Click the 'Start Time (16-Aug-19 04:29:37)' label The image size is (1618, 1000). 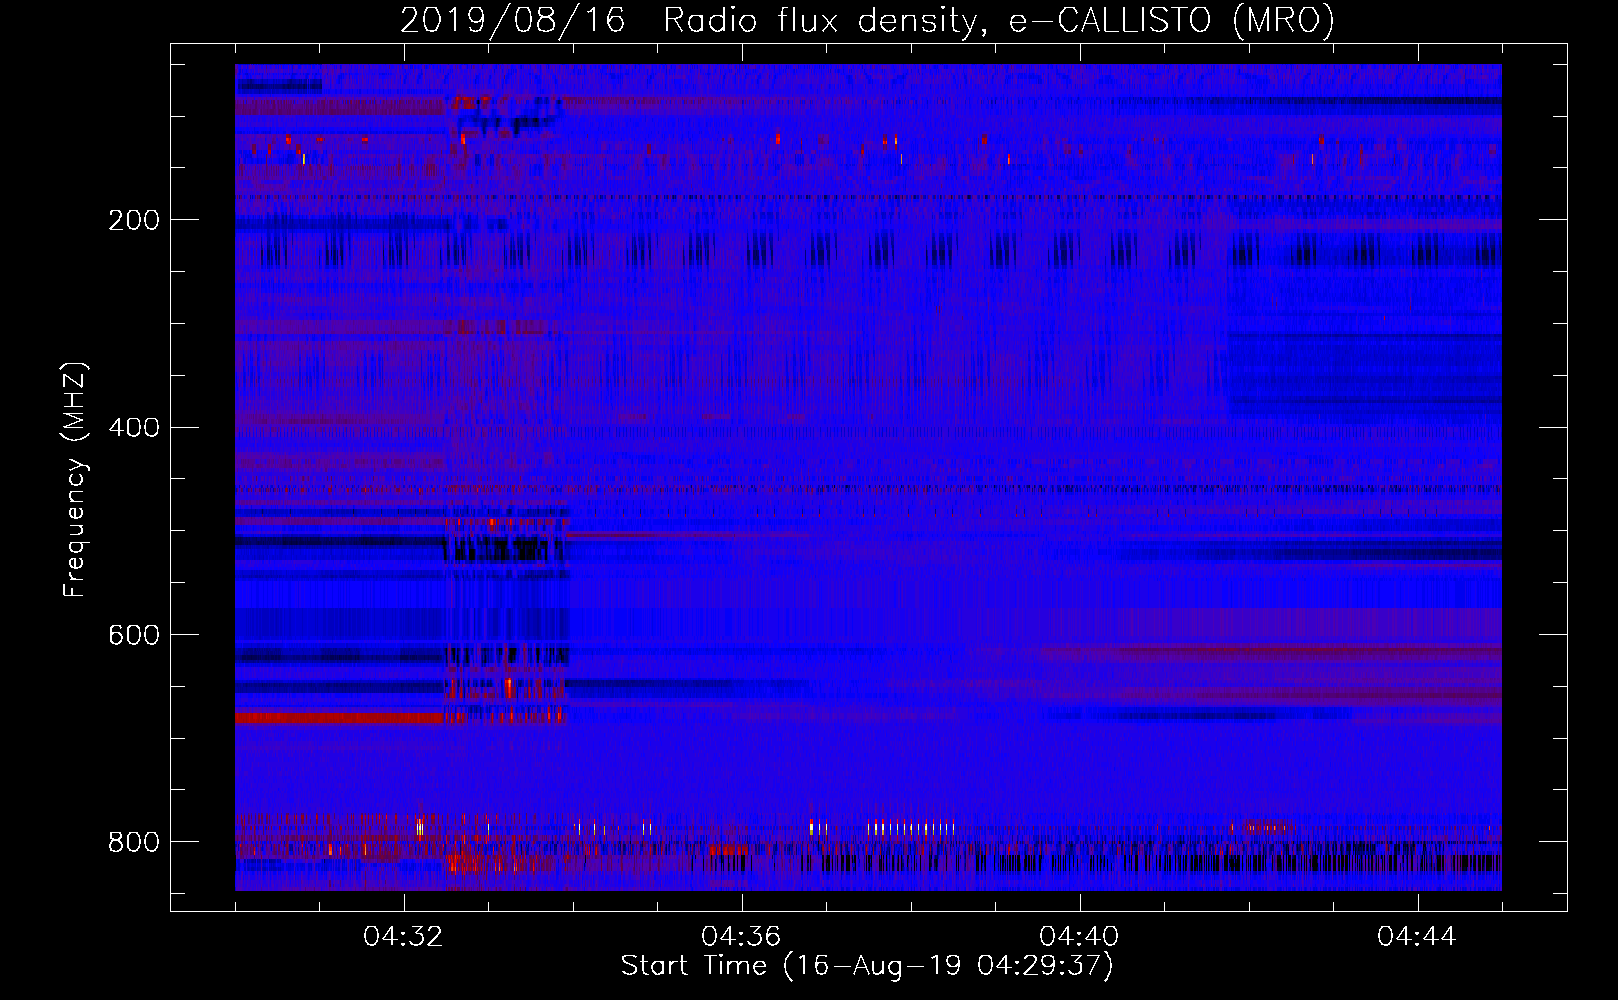click(x=867, y=966)
